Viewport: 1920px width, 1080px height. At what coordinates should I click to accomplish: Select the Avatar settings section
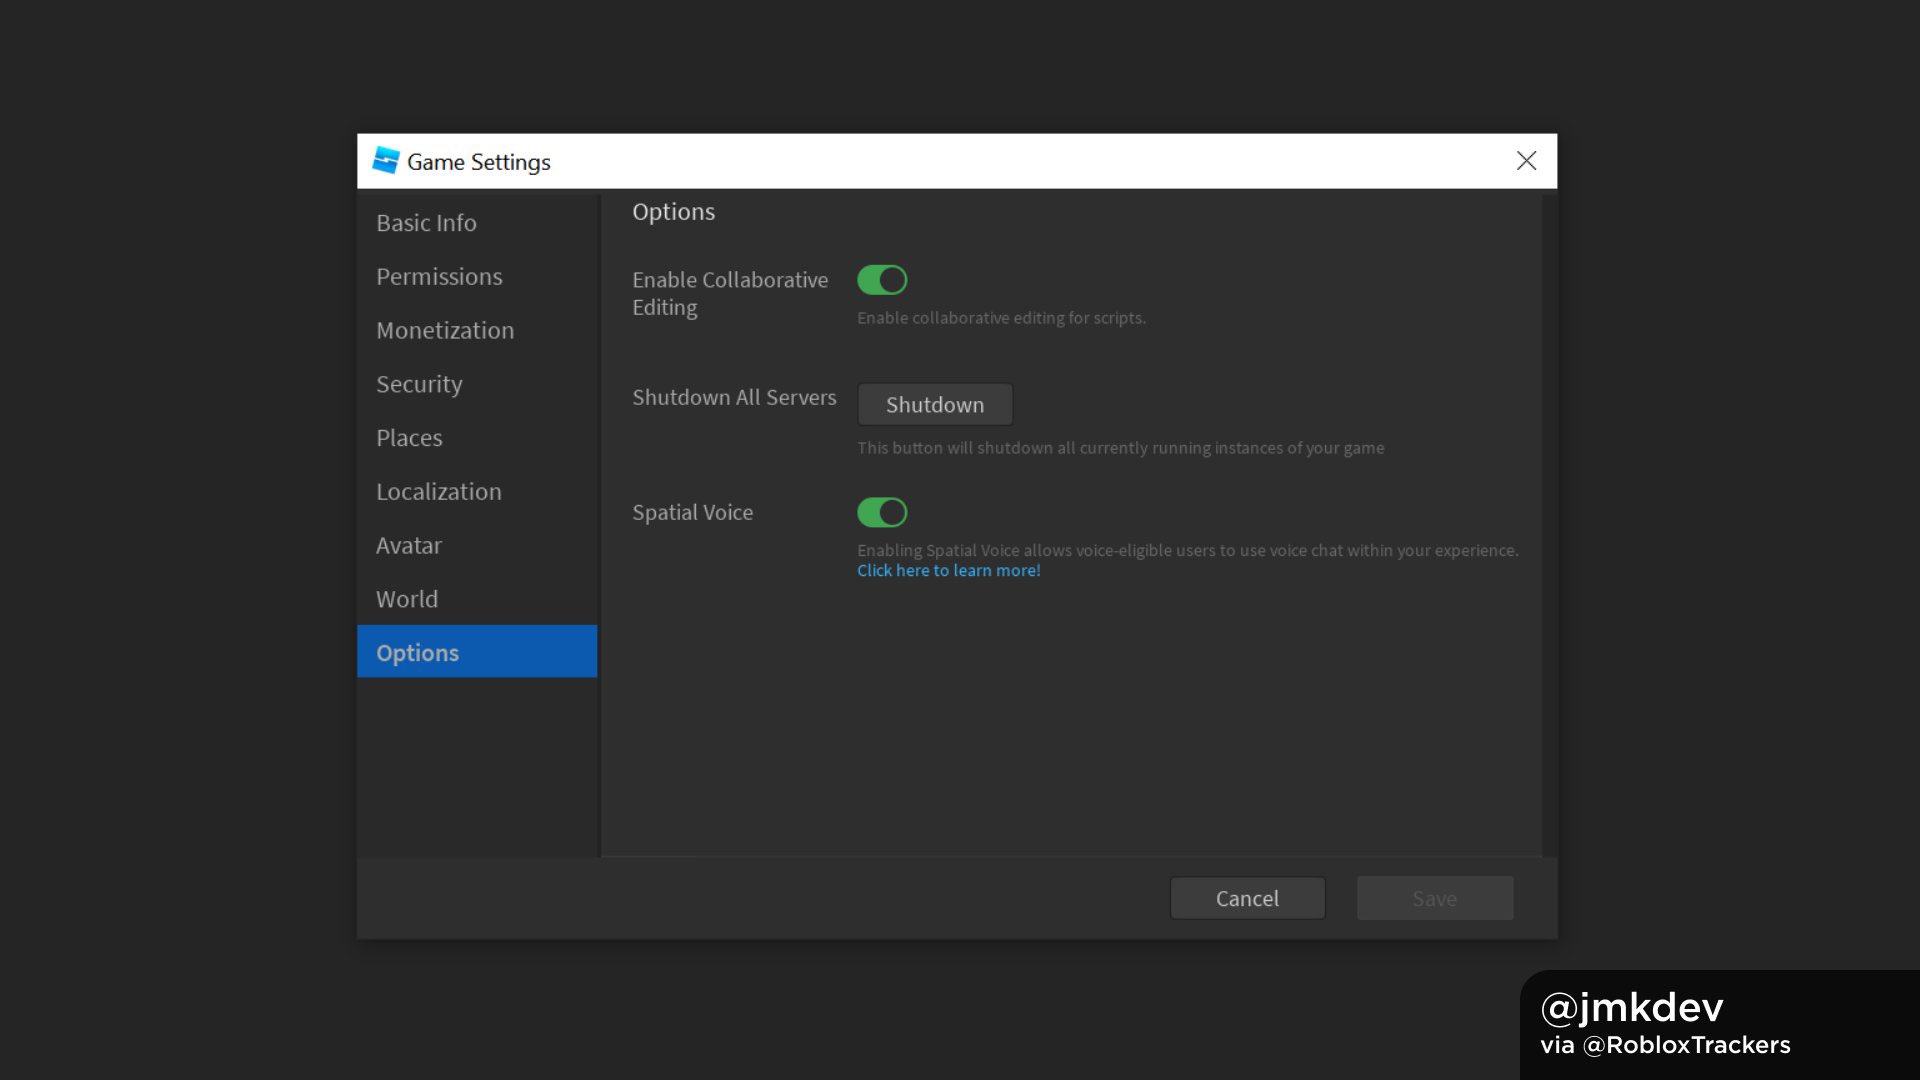pos(409,546)
